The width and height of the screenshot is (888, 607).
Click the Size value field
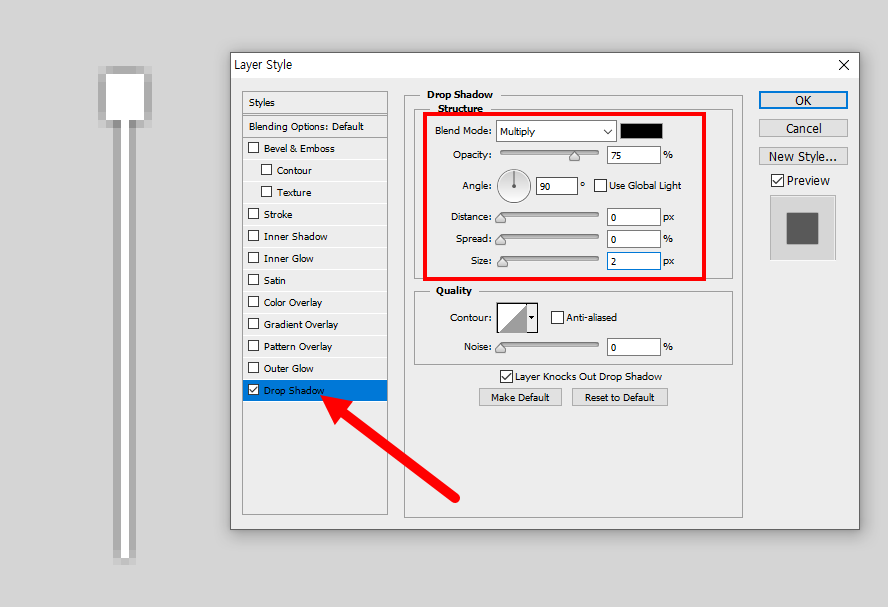coord(634,261)
